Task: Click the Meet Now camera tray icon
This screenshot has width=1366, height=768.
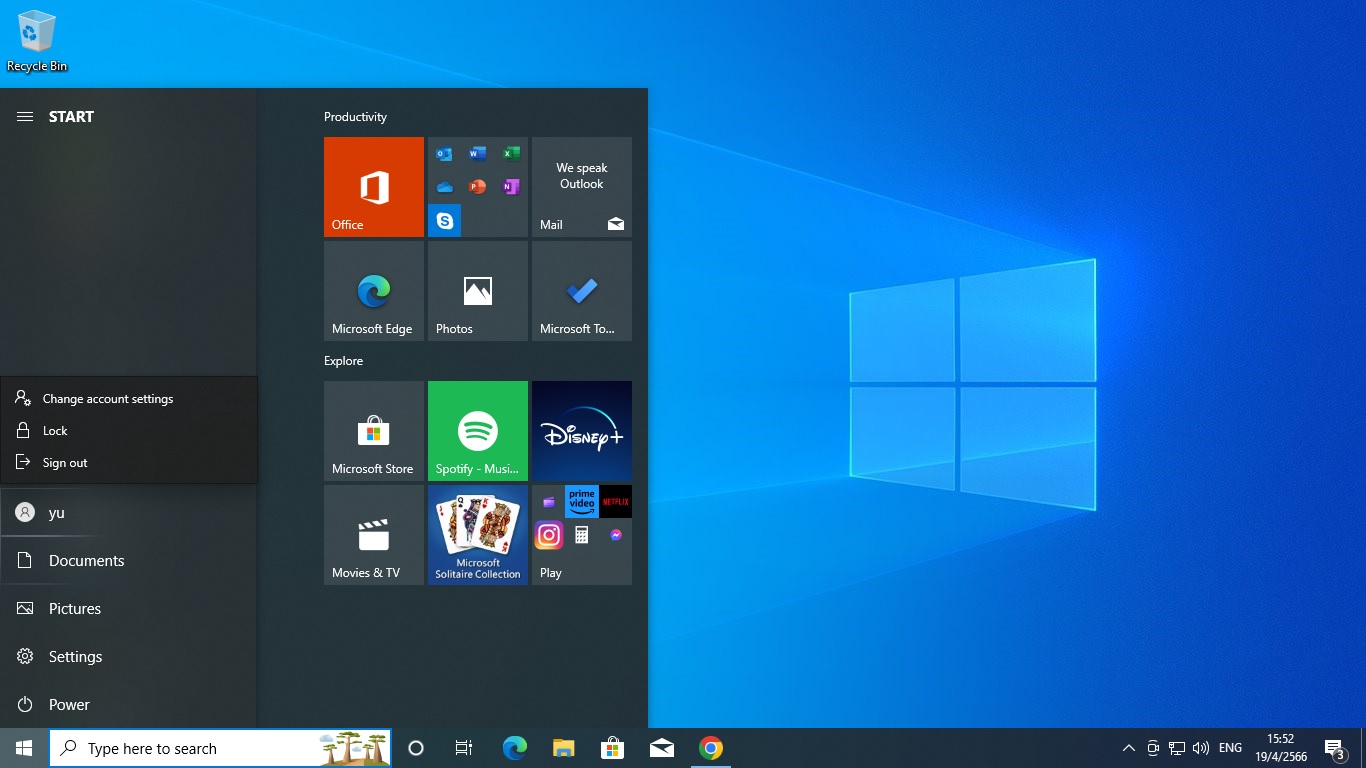Action: (x=1153, y=748)
